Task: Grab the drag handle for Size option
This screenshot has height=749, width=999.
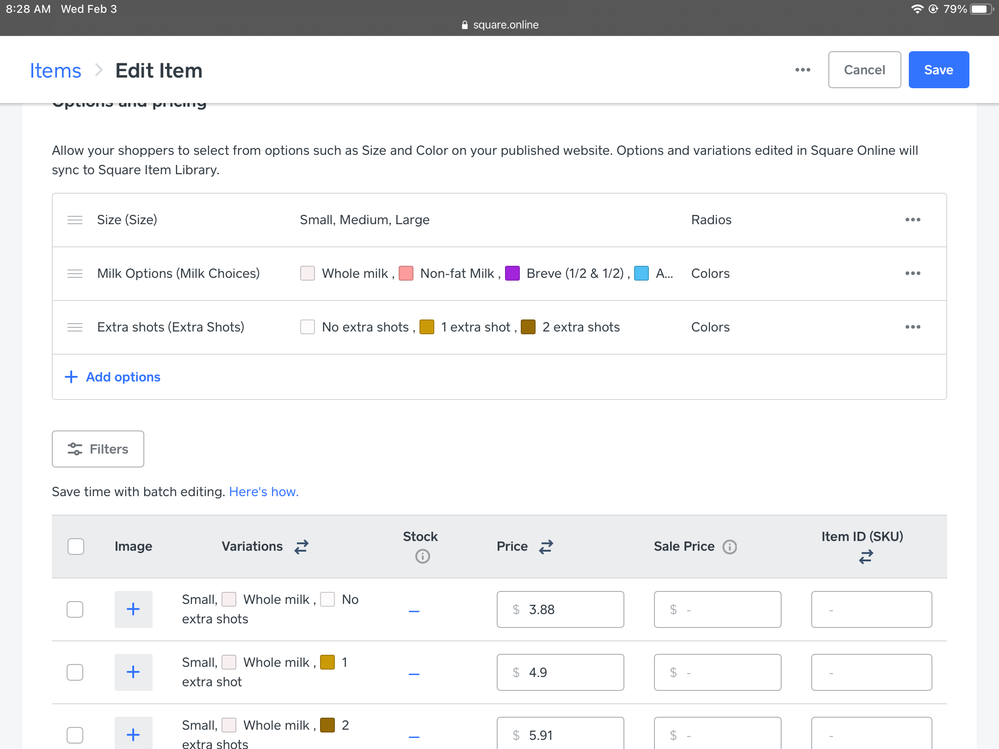Action: pos(75,220)
